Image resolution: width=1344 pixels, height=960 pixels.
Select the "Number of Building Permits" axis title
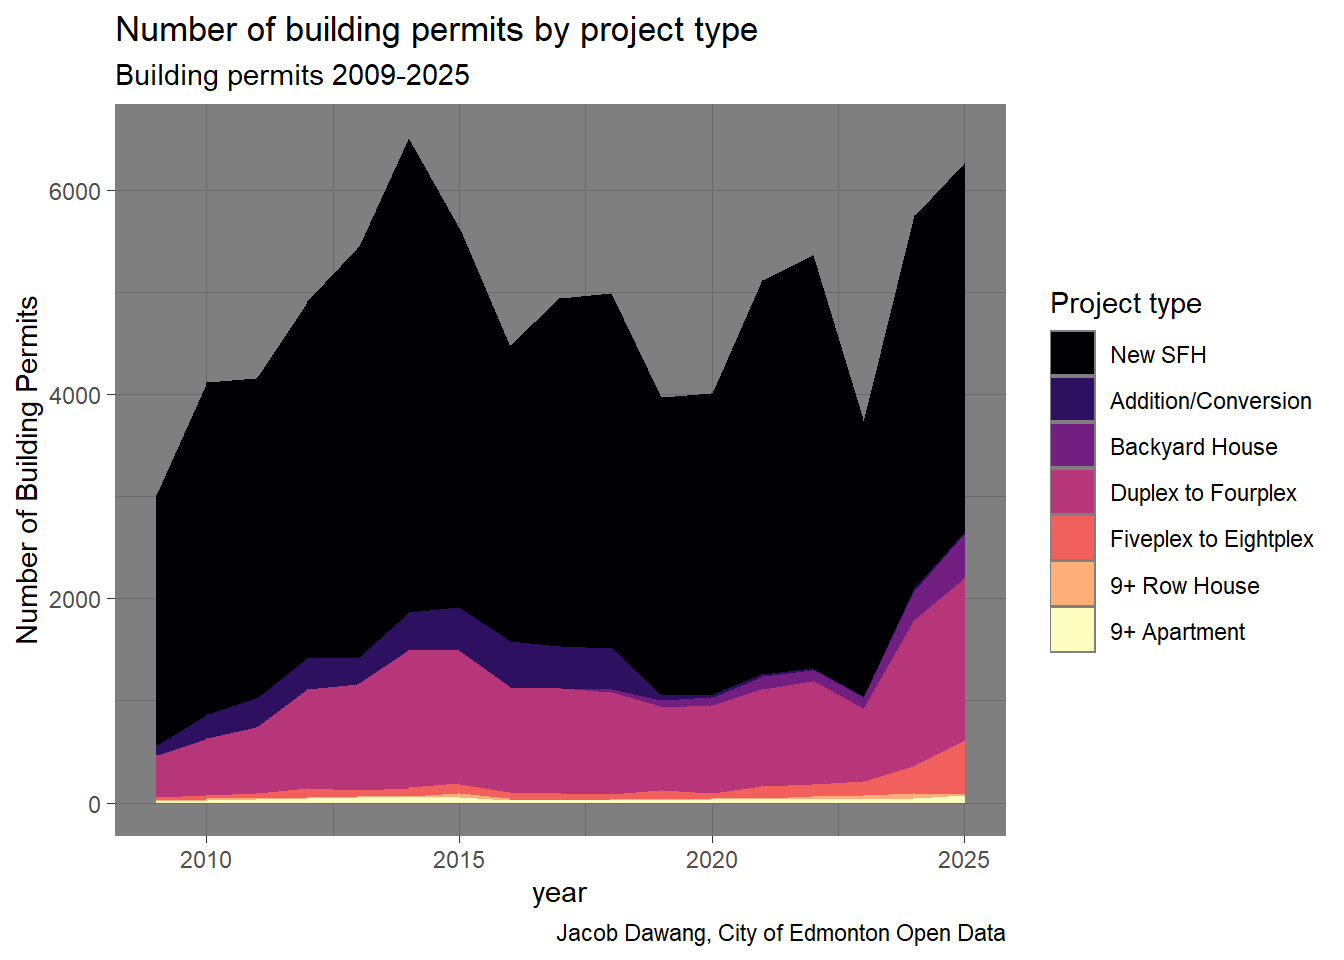pyautogui.click(x=28, y=469)
